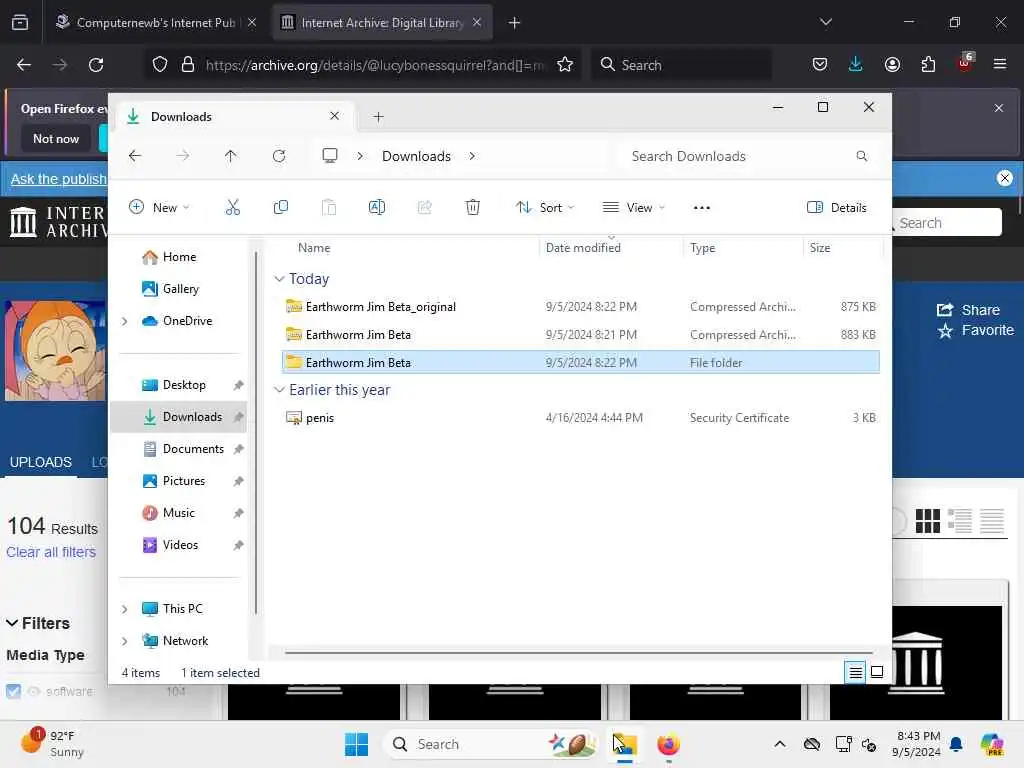Bookmark the page with Firefox star icon
The height and width of the screenshot is (768, 1024).
[x=565, y=65]
